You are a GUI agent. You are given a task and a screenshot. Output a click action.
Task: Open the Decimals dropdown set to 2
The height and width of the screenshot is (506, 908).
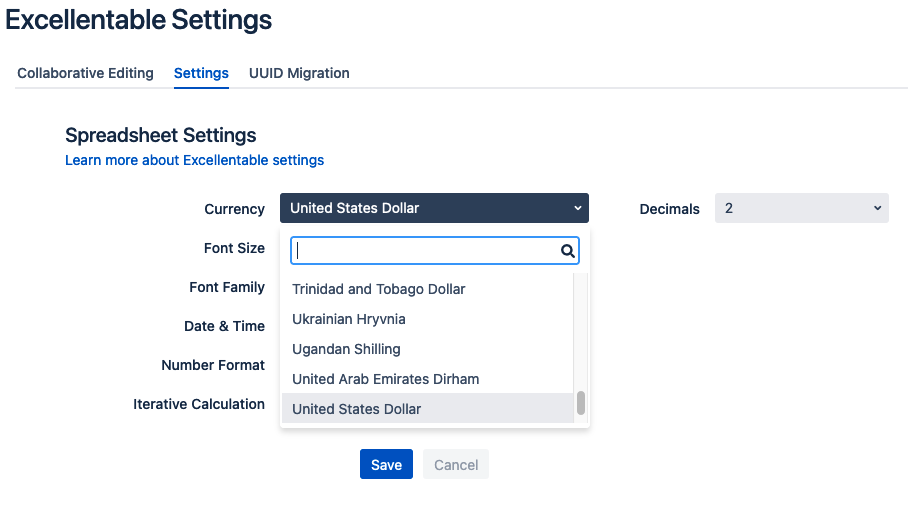click(x=801, y=208)
